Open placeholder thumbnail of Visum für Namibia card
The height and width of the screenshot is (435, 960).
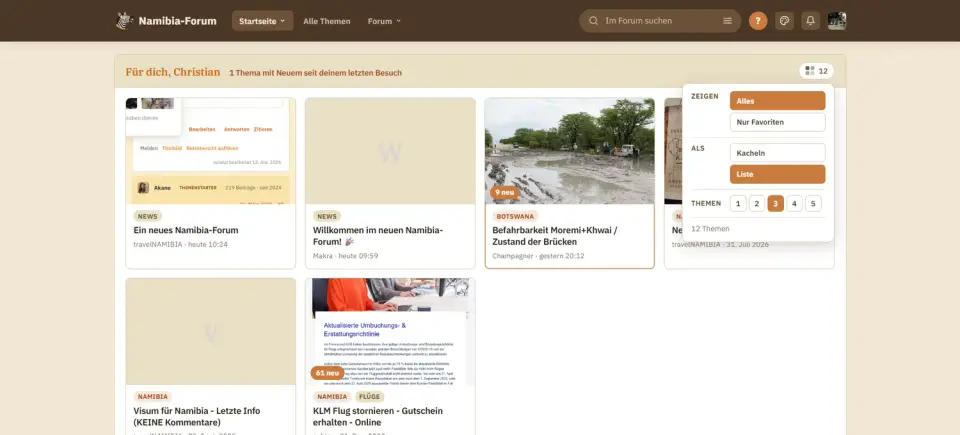click(x=211, y=331)
